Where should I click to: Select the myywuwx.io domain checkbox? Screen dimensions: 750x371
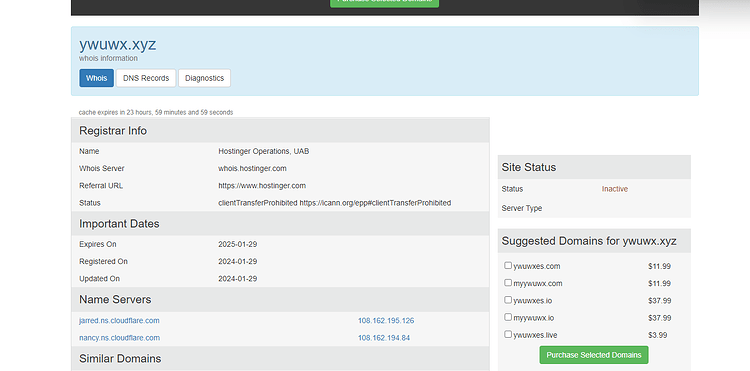click(508, 317)
